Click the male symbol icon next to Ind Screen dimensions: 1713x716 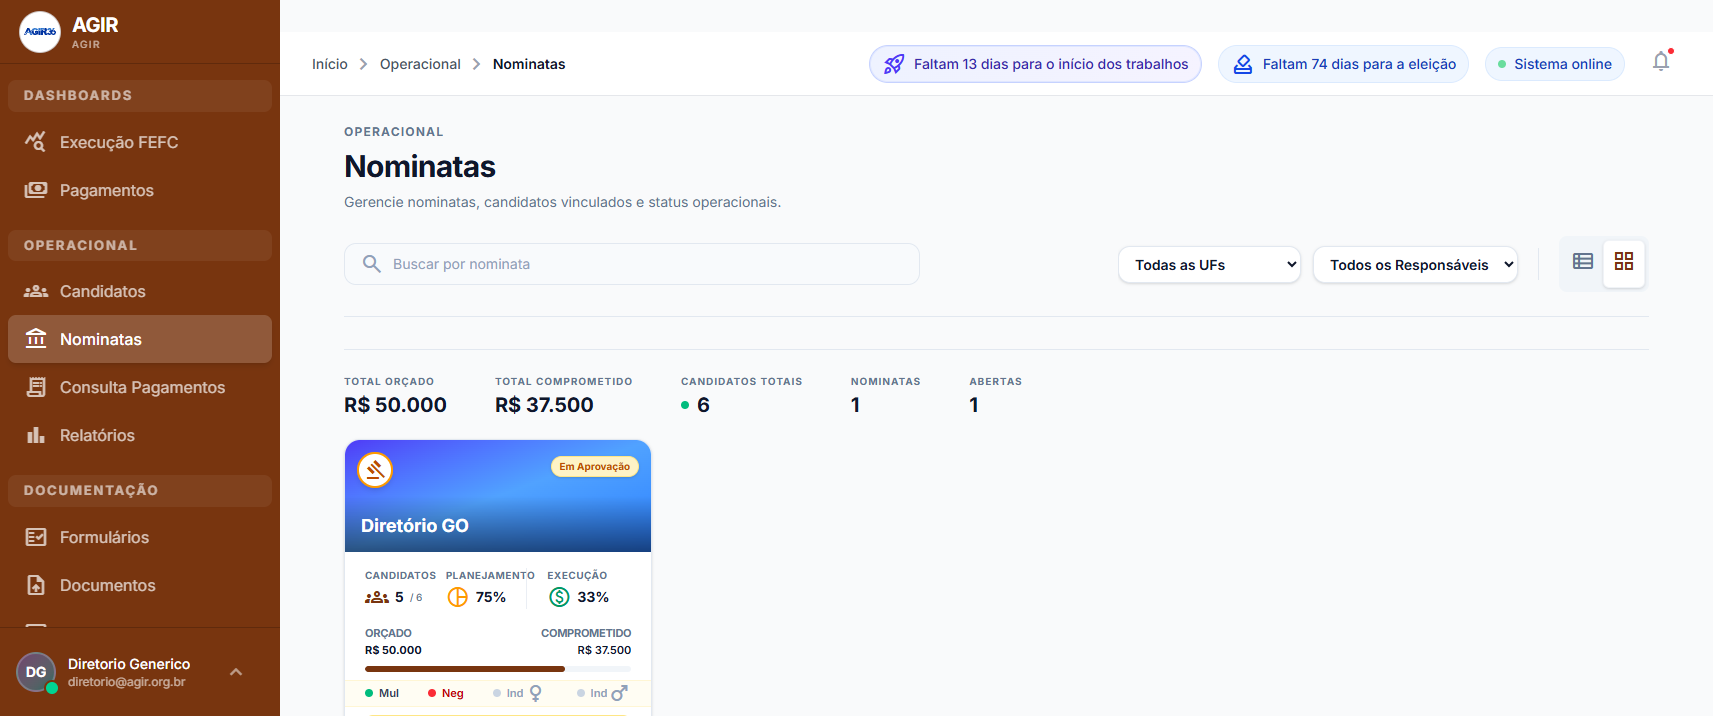pyautogui.click(x=619, y=693)
